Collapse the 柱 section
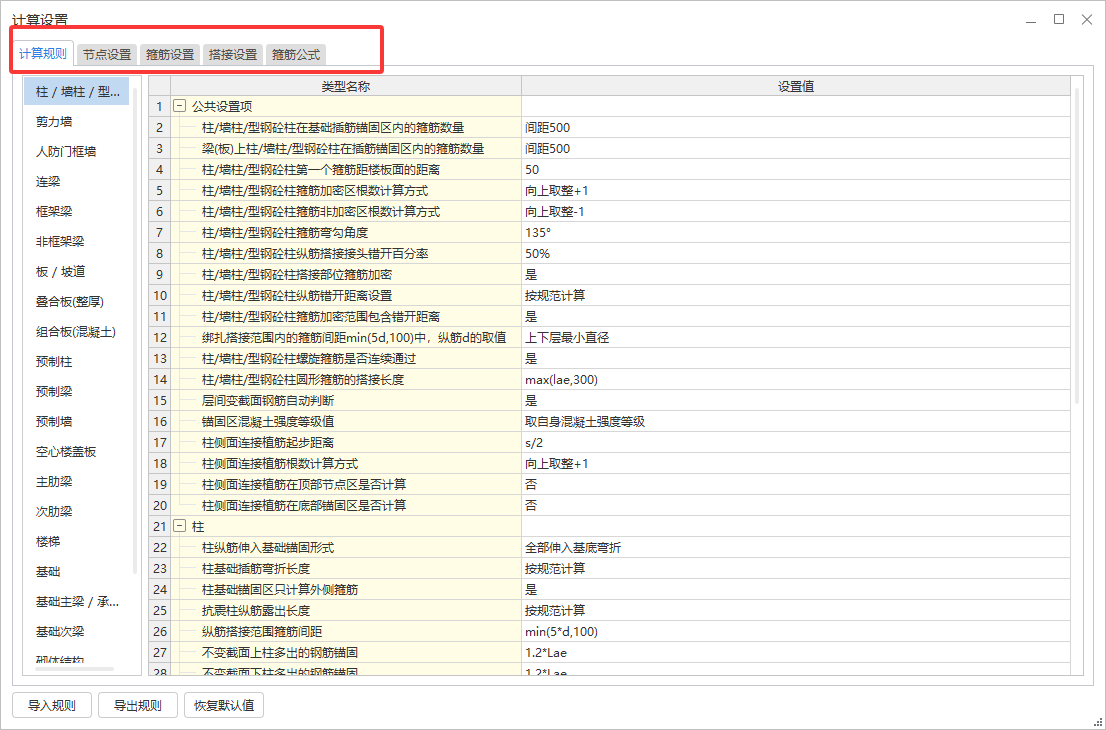The width and height of the screenshot is (1106, 730). (x=181, y=526)
